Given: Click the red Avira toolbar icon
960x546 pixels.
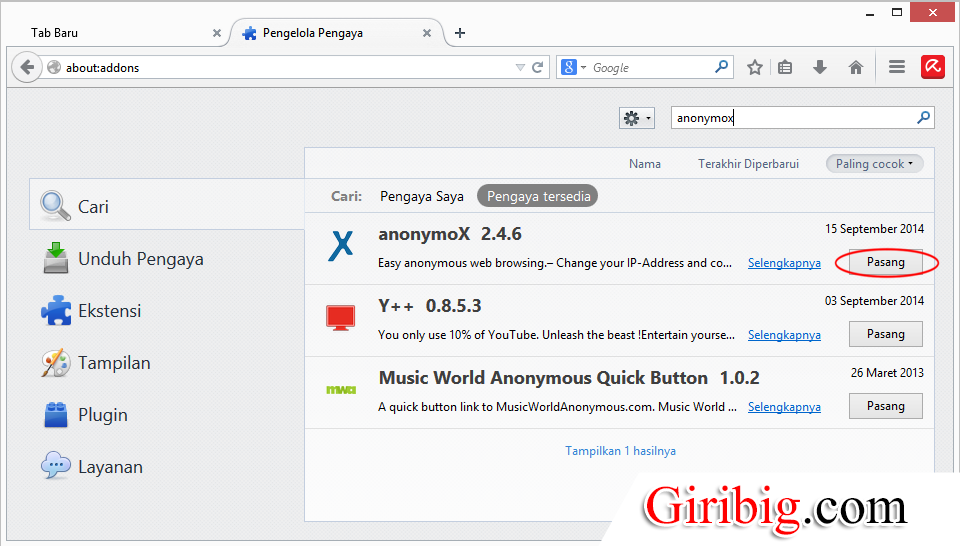Looking at the screenshot, I should [x=932, y=67].
